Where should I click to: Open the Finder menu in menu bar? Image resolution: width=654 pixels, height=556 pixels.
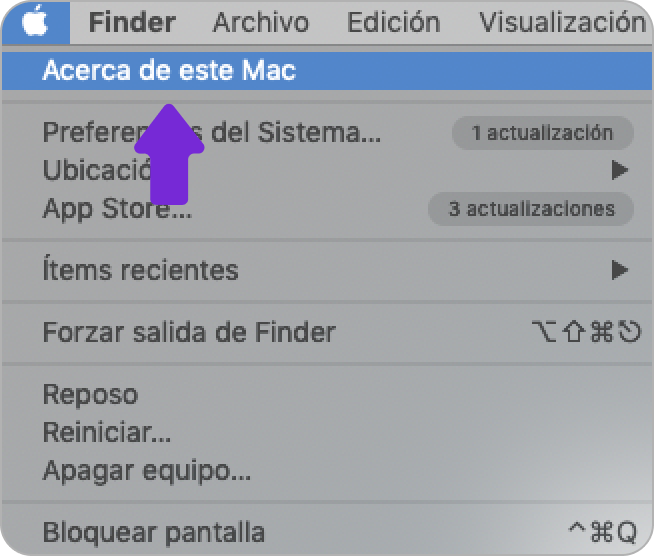tap(132, 21)
